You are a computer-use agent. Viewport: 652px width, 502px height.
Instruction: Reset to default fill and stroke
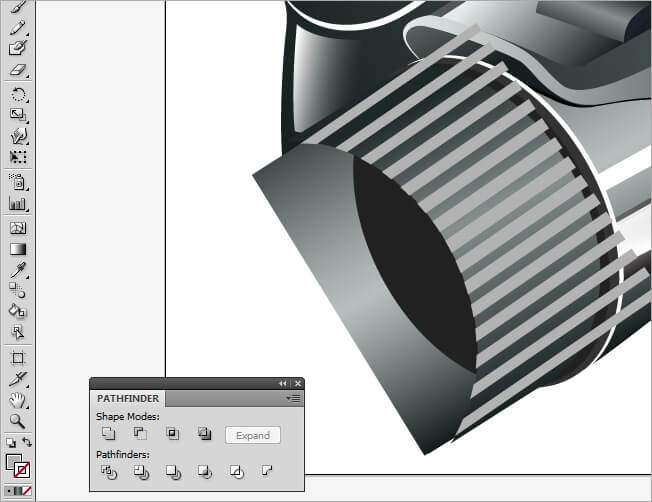pos(9,442)
